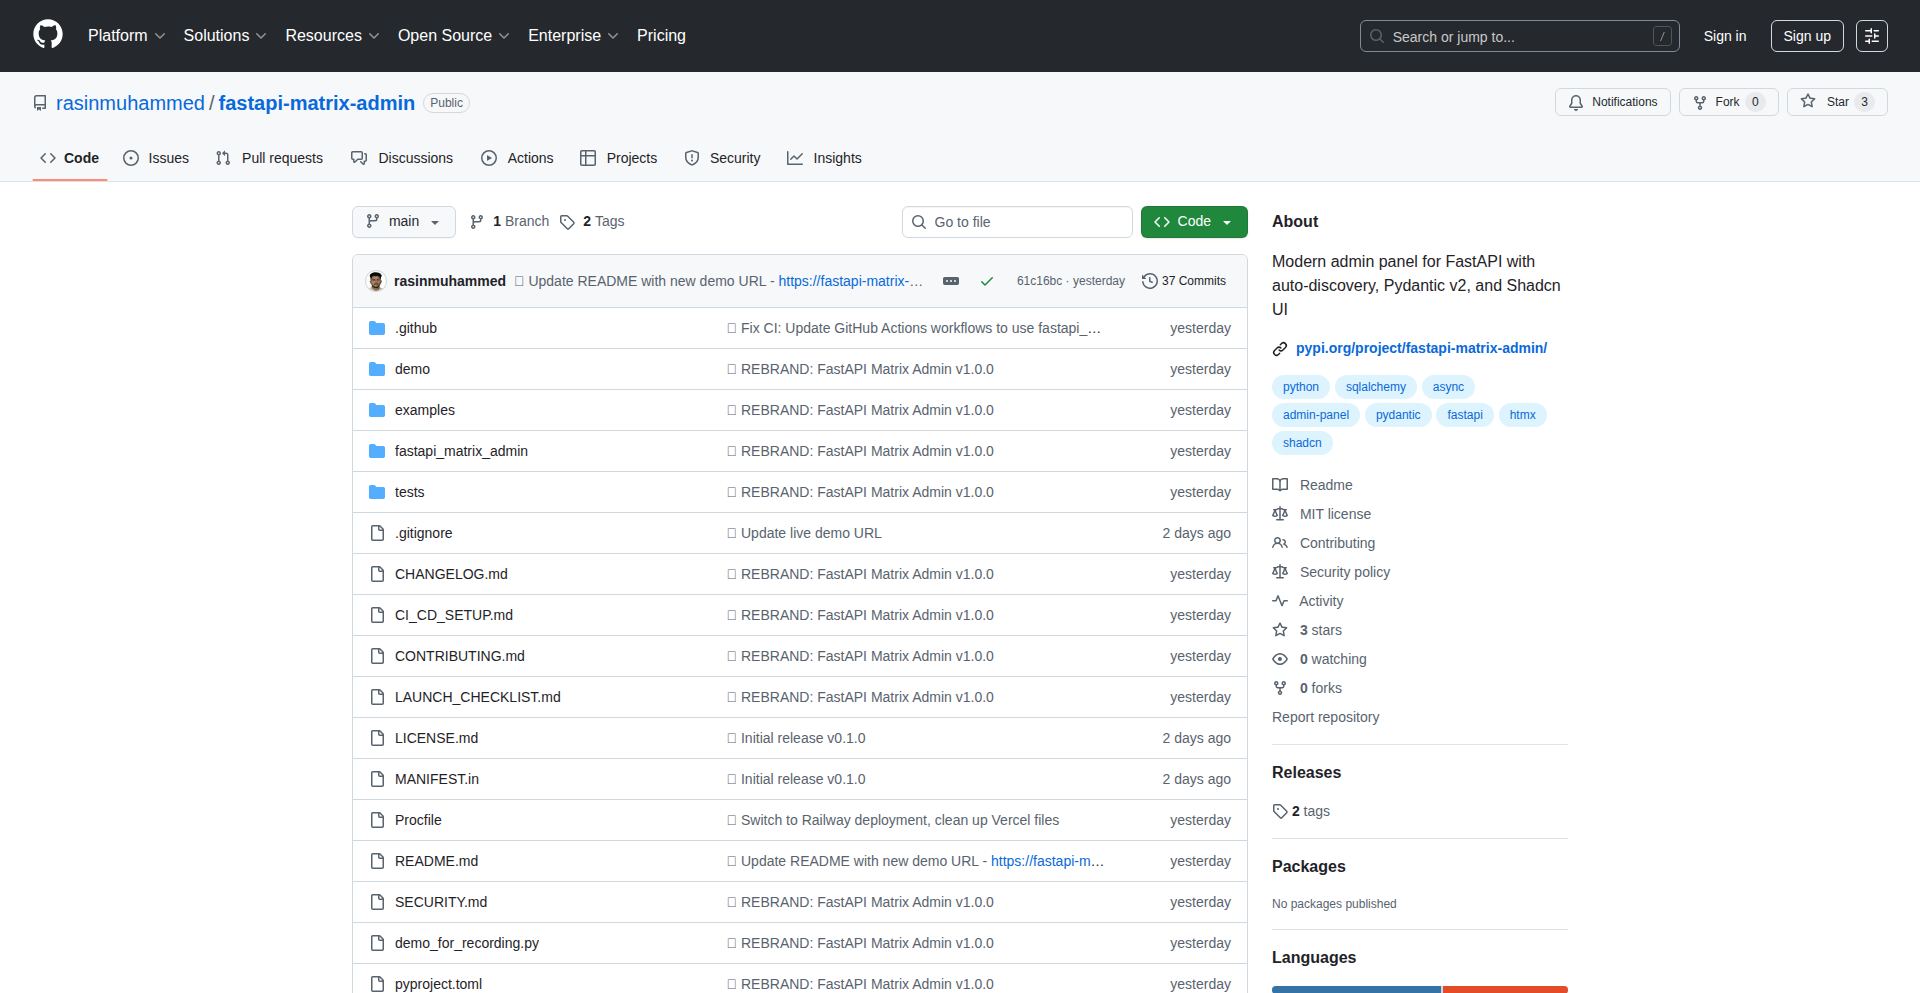The image size is (1920, 993).
Task: Click the Report repository link
Action: point(1325,716)
